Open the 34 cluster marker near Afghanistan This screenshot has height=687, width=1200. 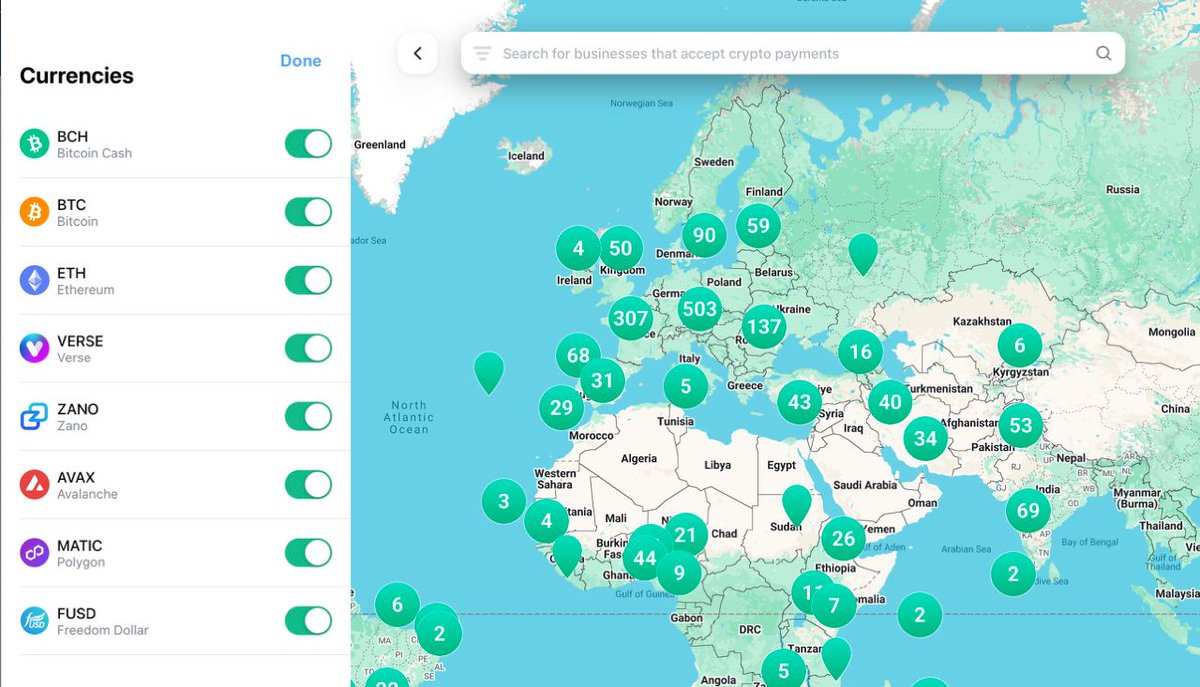(925, 438)
